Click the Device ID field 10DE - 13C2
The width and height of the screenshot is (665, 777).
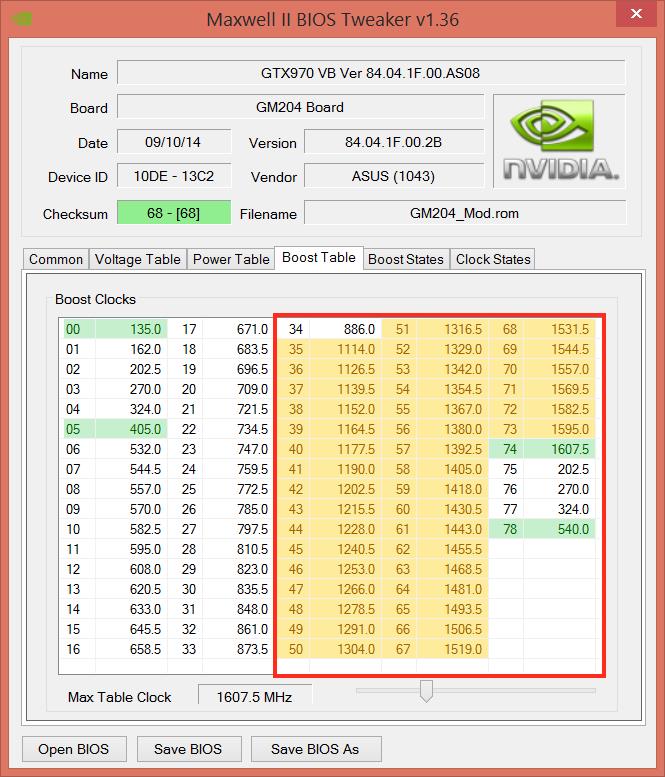coord(173,176)
